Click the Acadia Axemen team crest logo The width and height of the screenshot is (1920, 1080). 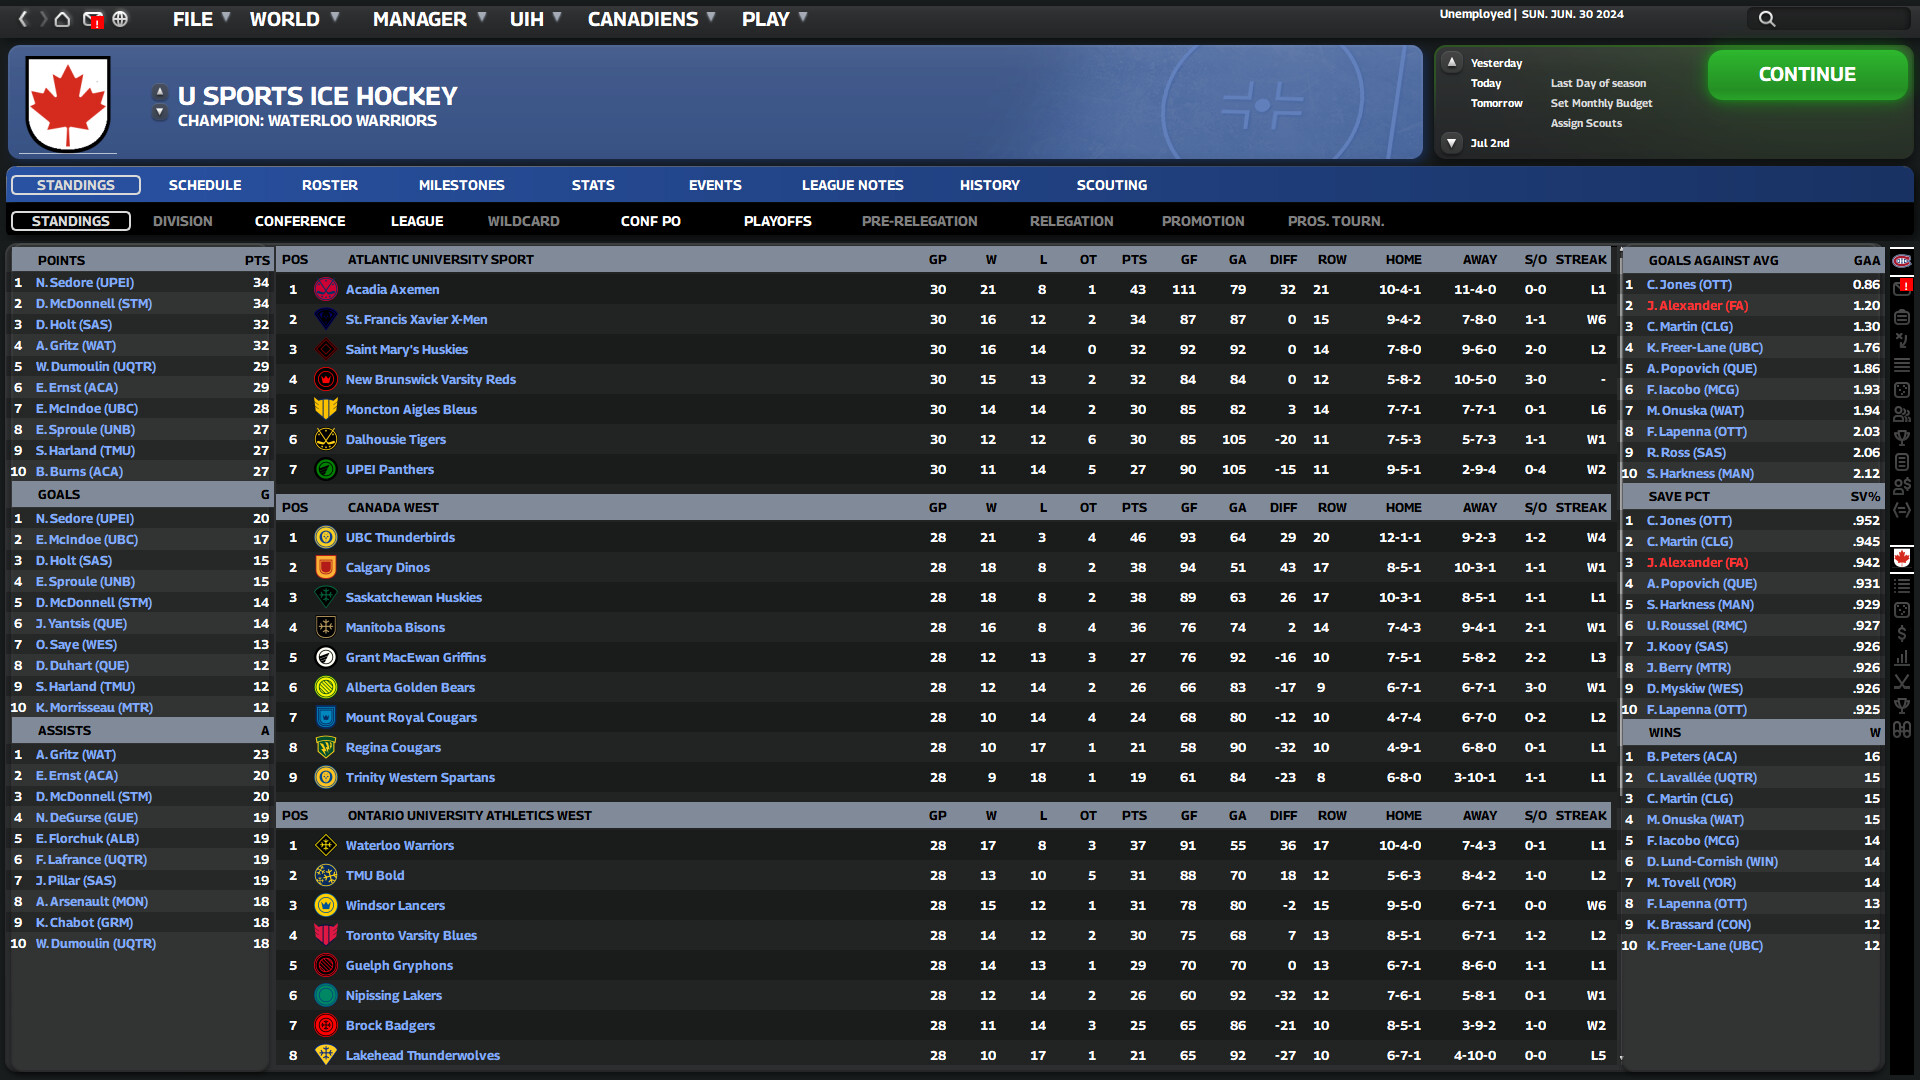click(326, 289)
